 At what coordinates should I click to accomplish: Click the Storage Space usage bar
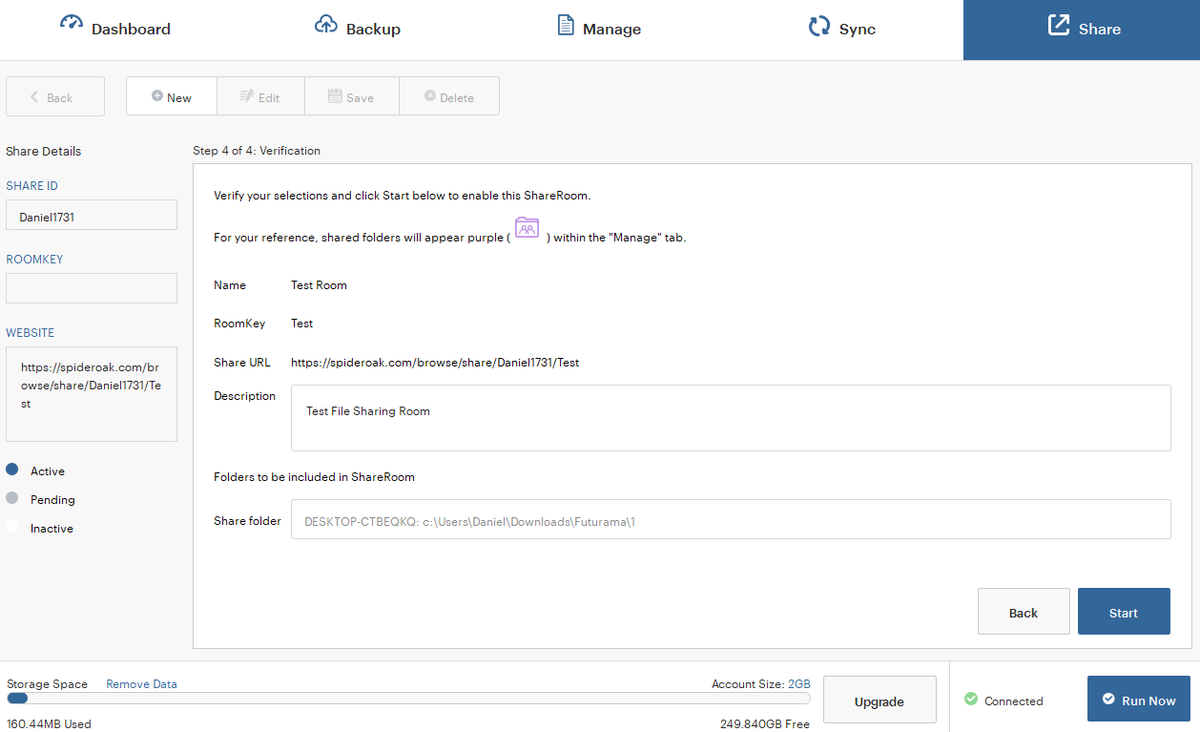point(400,698)
